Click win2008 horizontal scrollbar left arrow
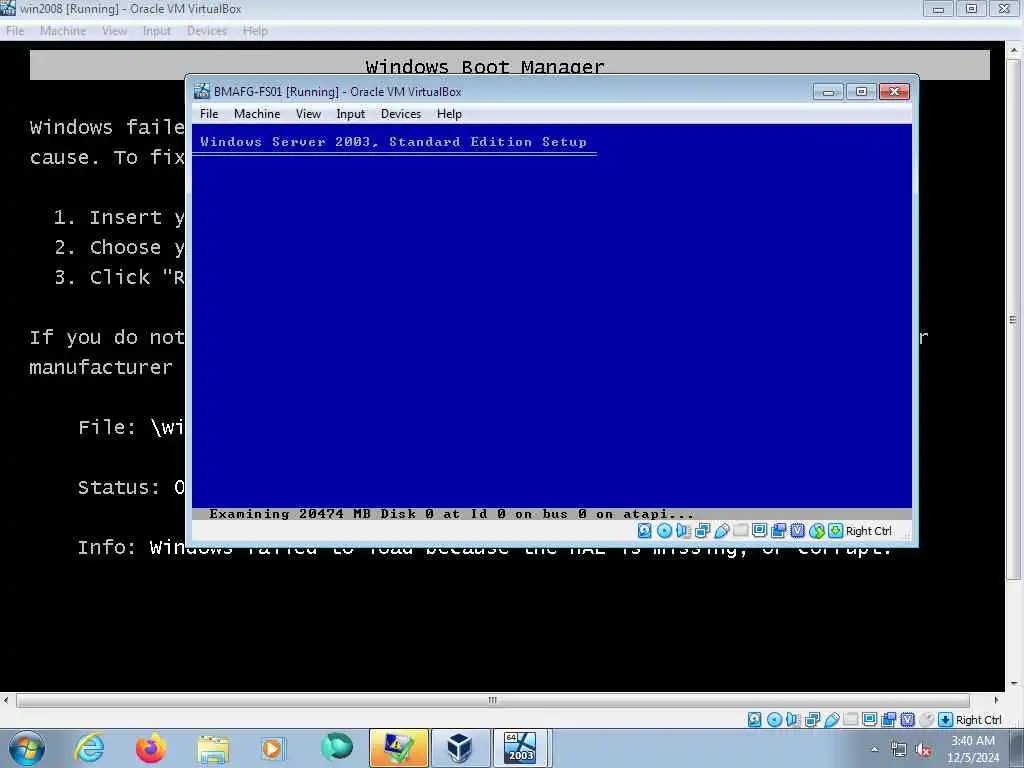This screenshot has width=1024, height=768. 6,700
